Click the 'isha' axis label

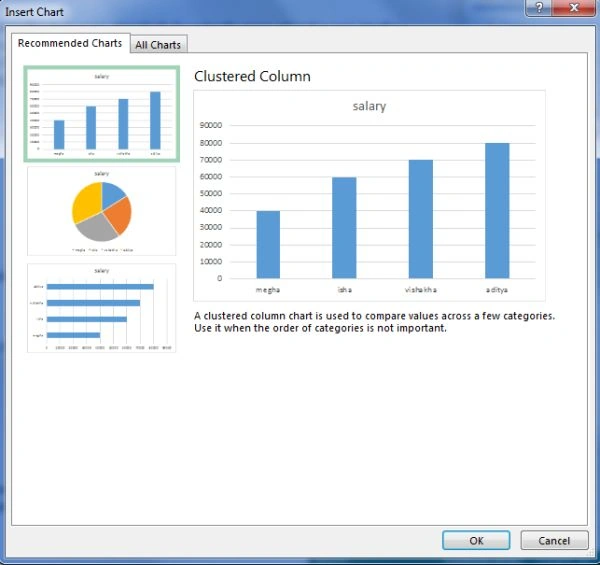pos(344,290)
